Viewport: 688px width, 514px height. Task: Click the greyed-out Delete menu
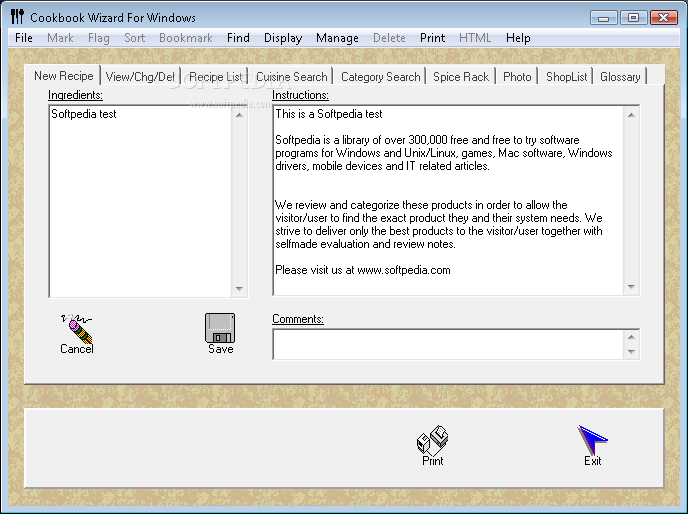tap(389, 38)
